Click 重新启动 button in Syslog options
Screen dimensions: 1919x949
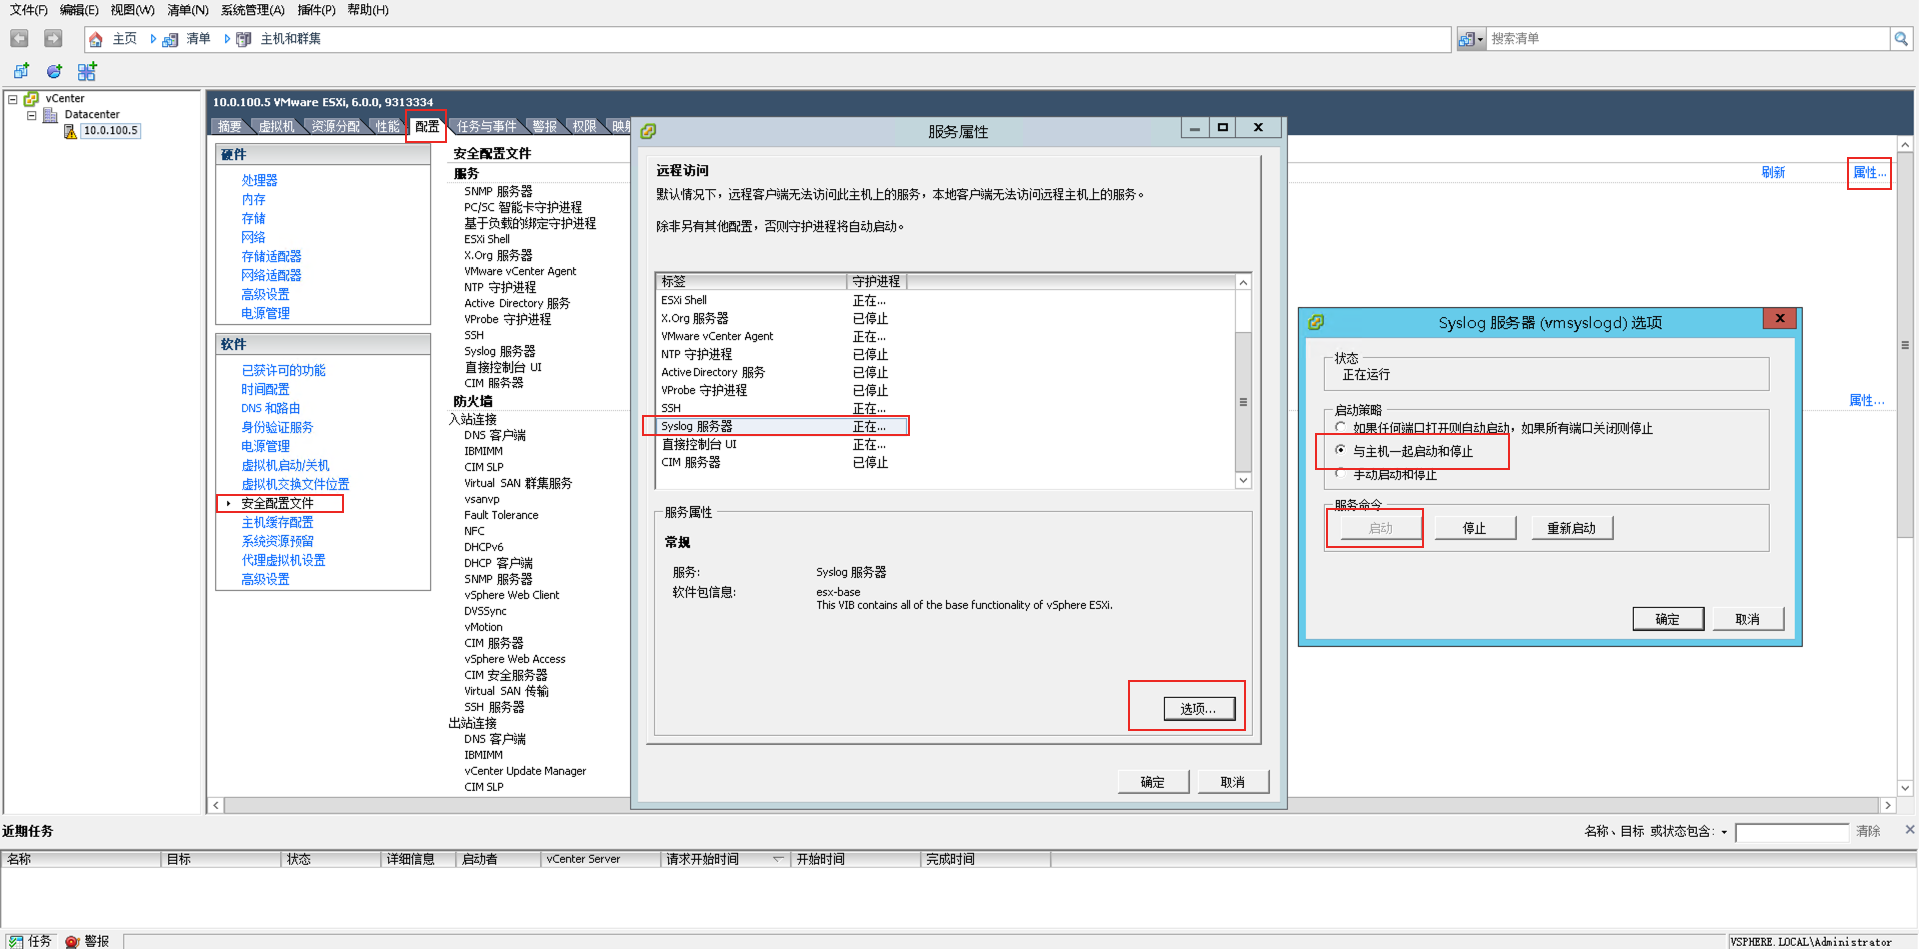[1572, 528]
